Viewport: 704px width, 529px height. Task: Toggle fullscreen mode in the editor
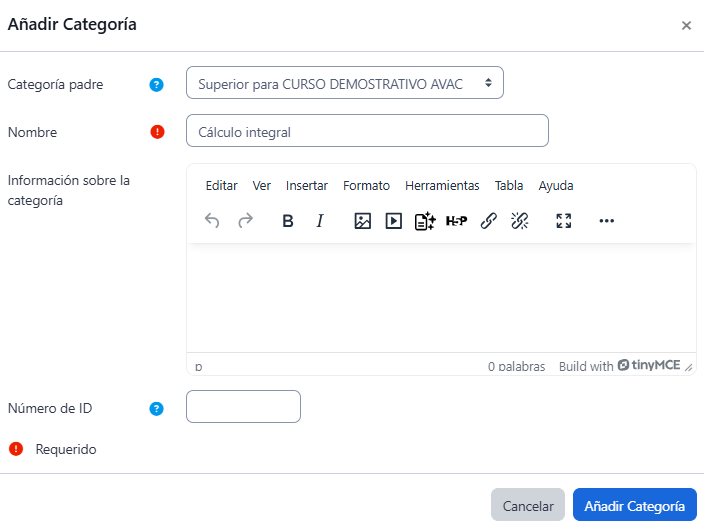coord(564,221)
